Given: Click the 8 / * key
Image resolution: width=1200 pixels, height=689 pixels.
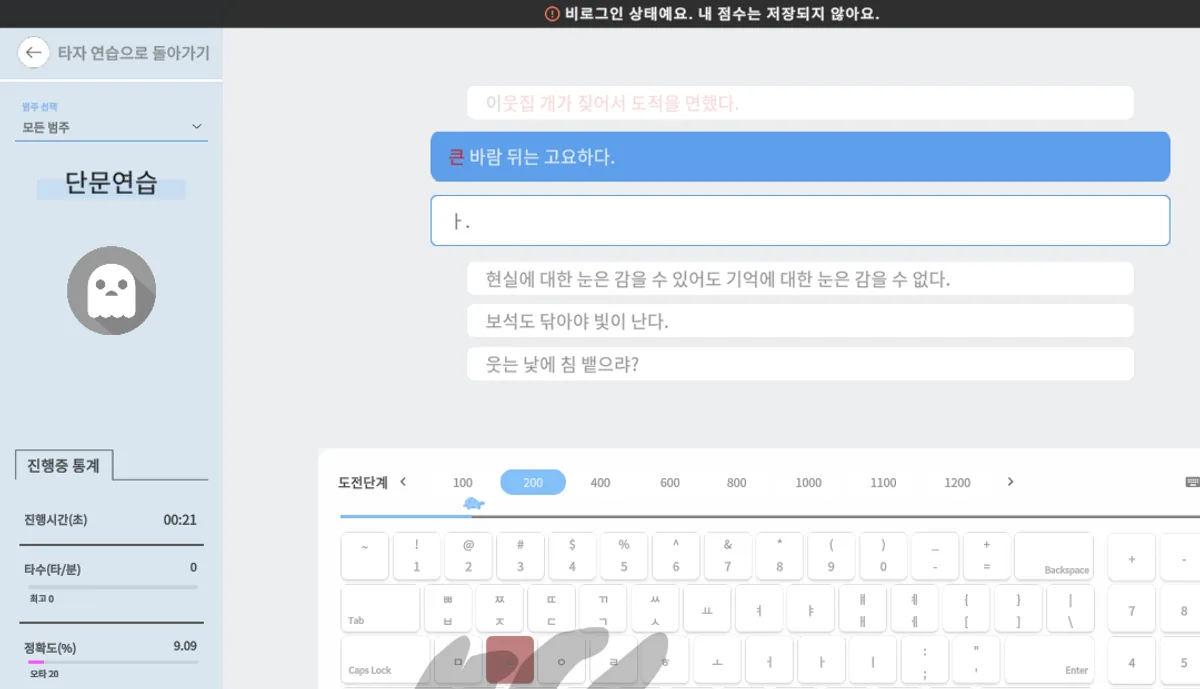Looking at the screenshot, I should coord(780,556).
